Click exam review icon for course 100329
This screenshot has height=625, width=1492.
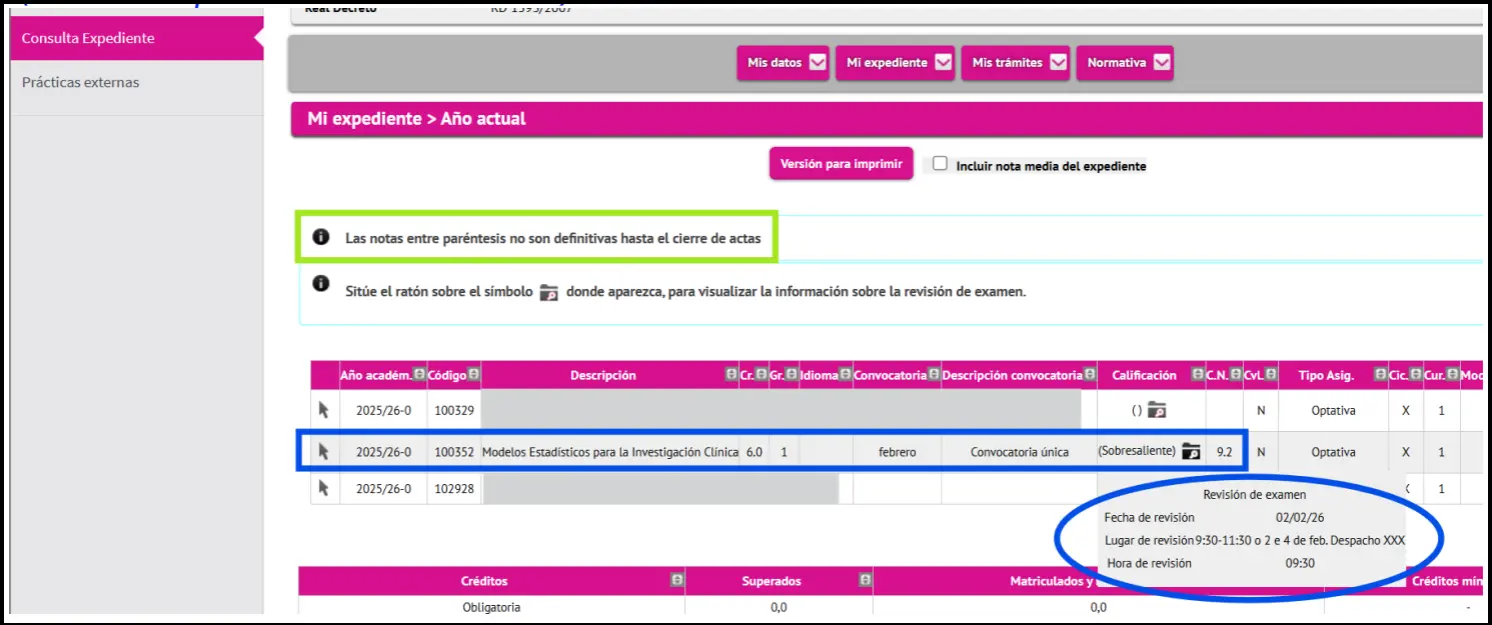coord(1157,410)
